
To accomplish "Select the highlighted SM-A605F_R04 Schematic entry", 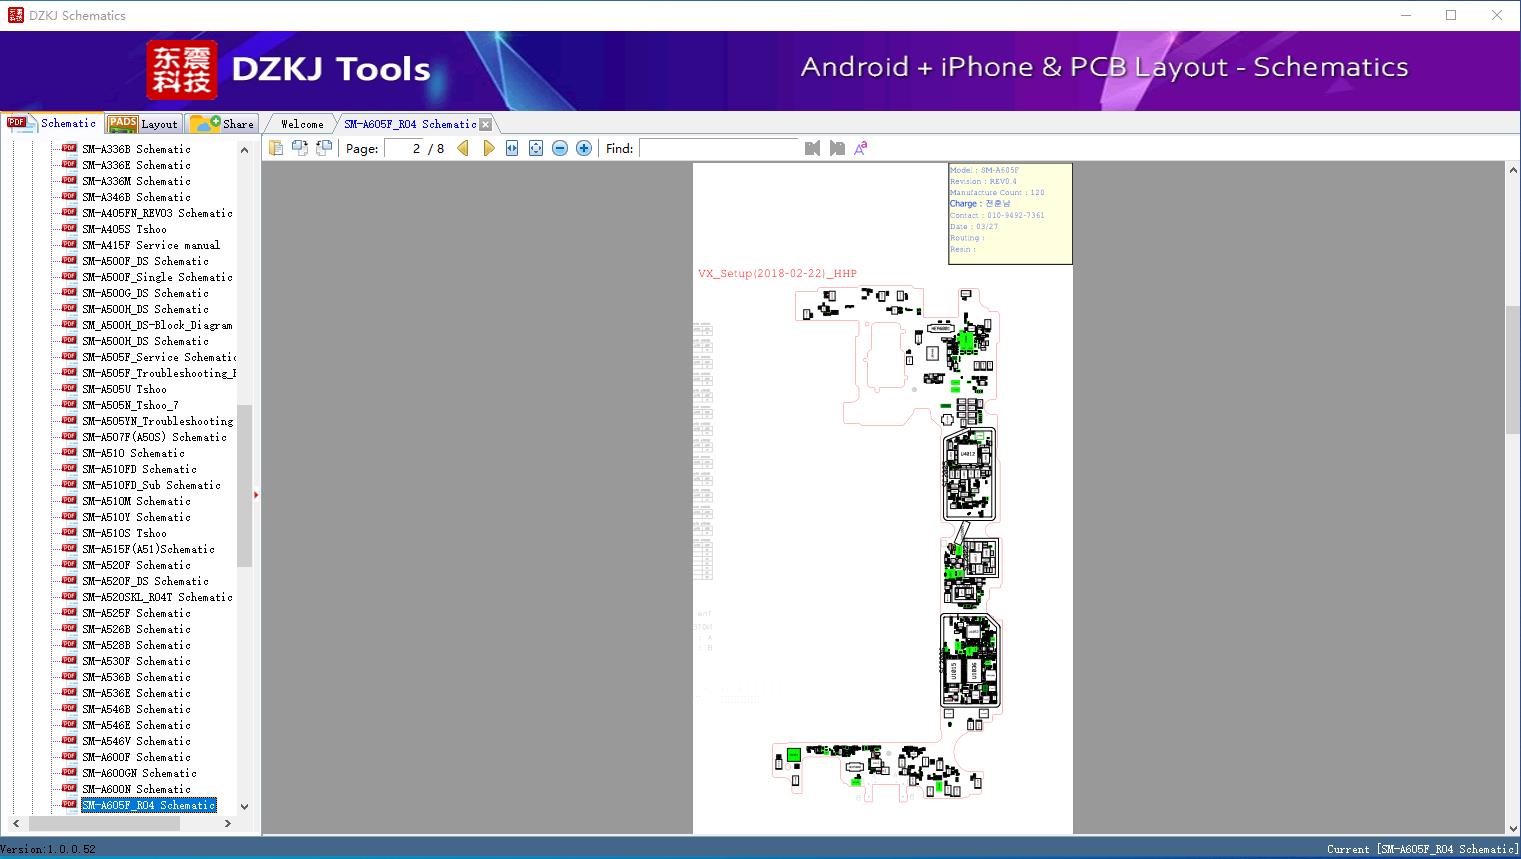I will 148,805.
